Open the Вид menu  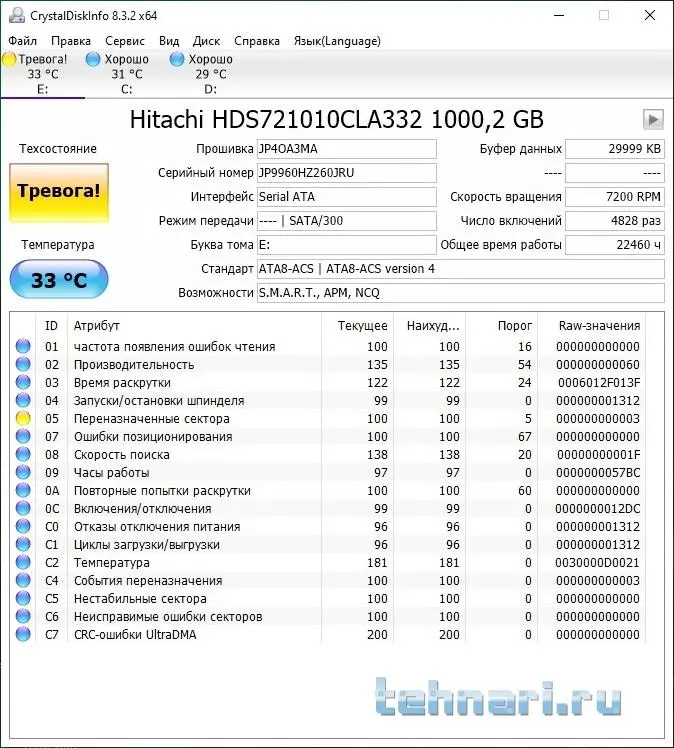tap(169, 41)
